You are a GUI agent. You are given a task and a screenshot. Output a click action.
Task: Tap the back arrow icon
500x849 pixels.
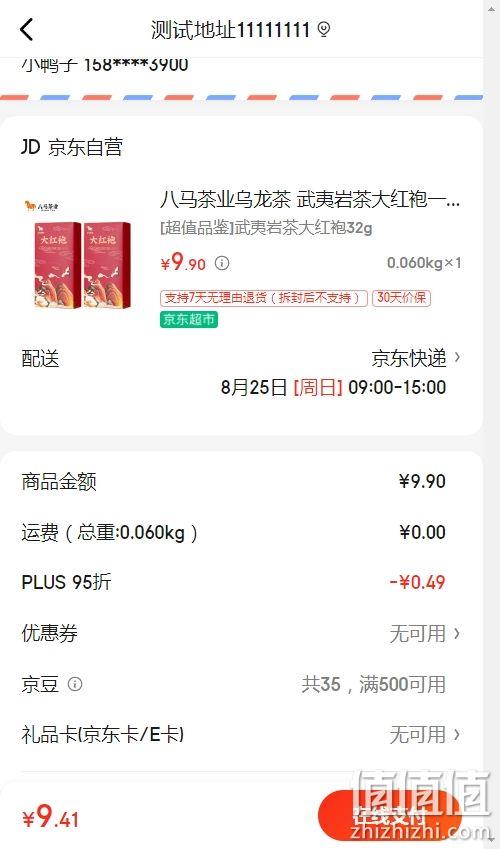pos(27,29)
